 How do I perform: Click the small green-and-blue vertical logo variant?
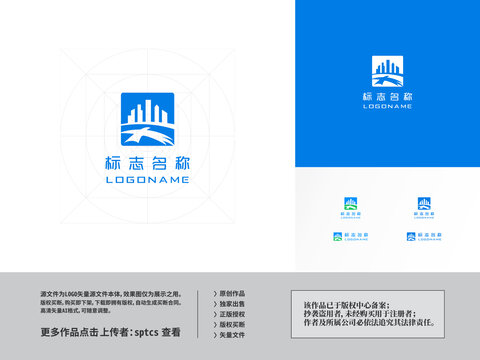[x=351, y=208]
